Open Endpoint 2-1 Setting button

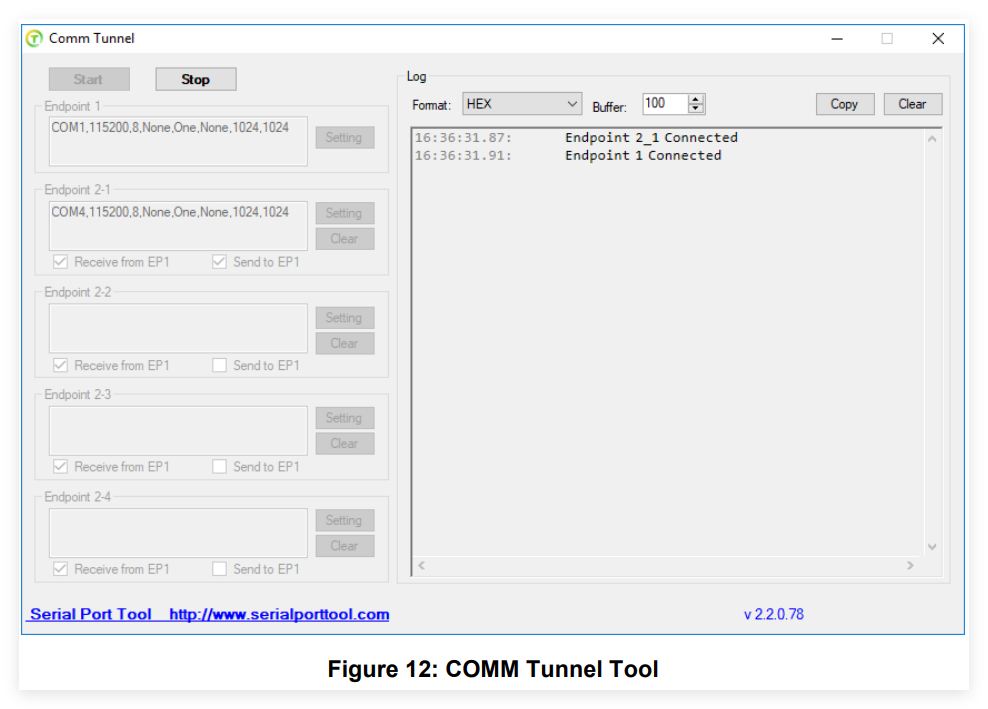click(x=345, y=213)
